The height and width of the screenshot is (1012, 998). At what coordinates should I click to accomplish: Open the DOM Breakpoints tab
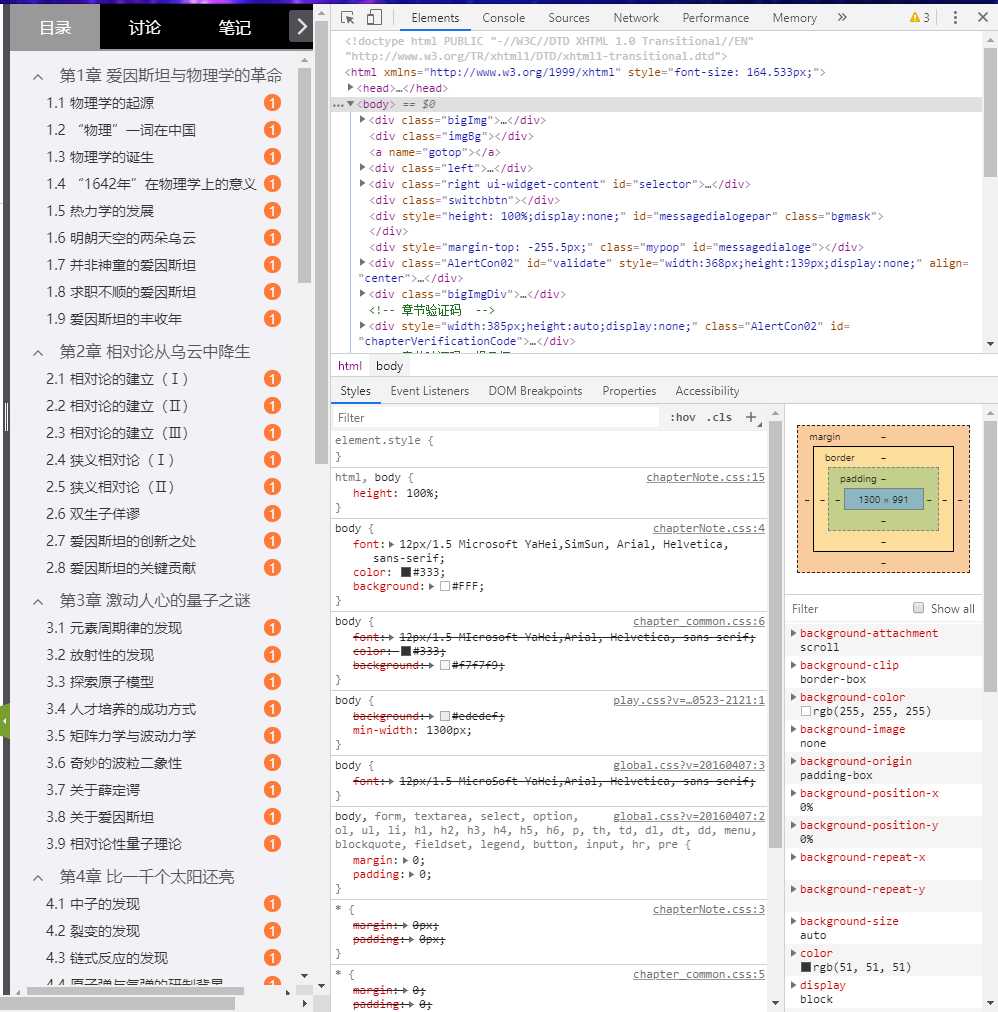point(535,390)
